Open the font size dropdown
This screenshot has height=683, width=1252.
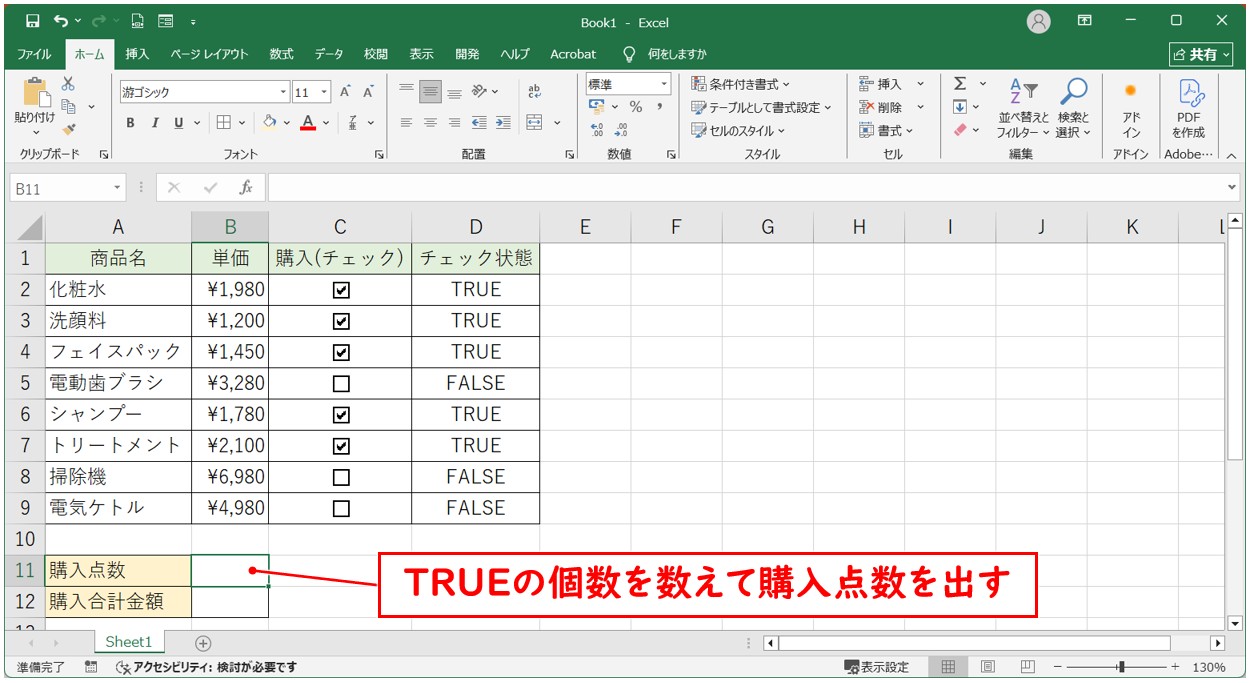point(325,92)
